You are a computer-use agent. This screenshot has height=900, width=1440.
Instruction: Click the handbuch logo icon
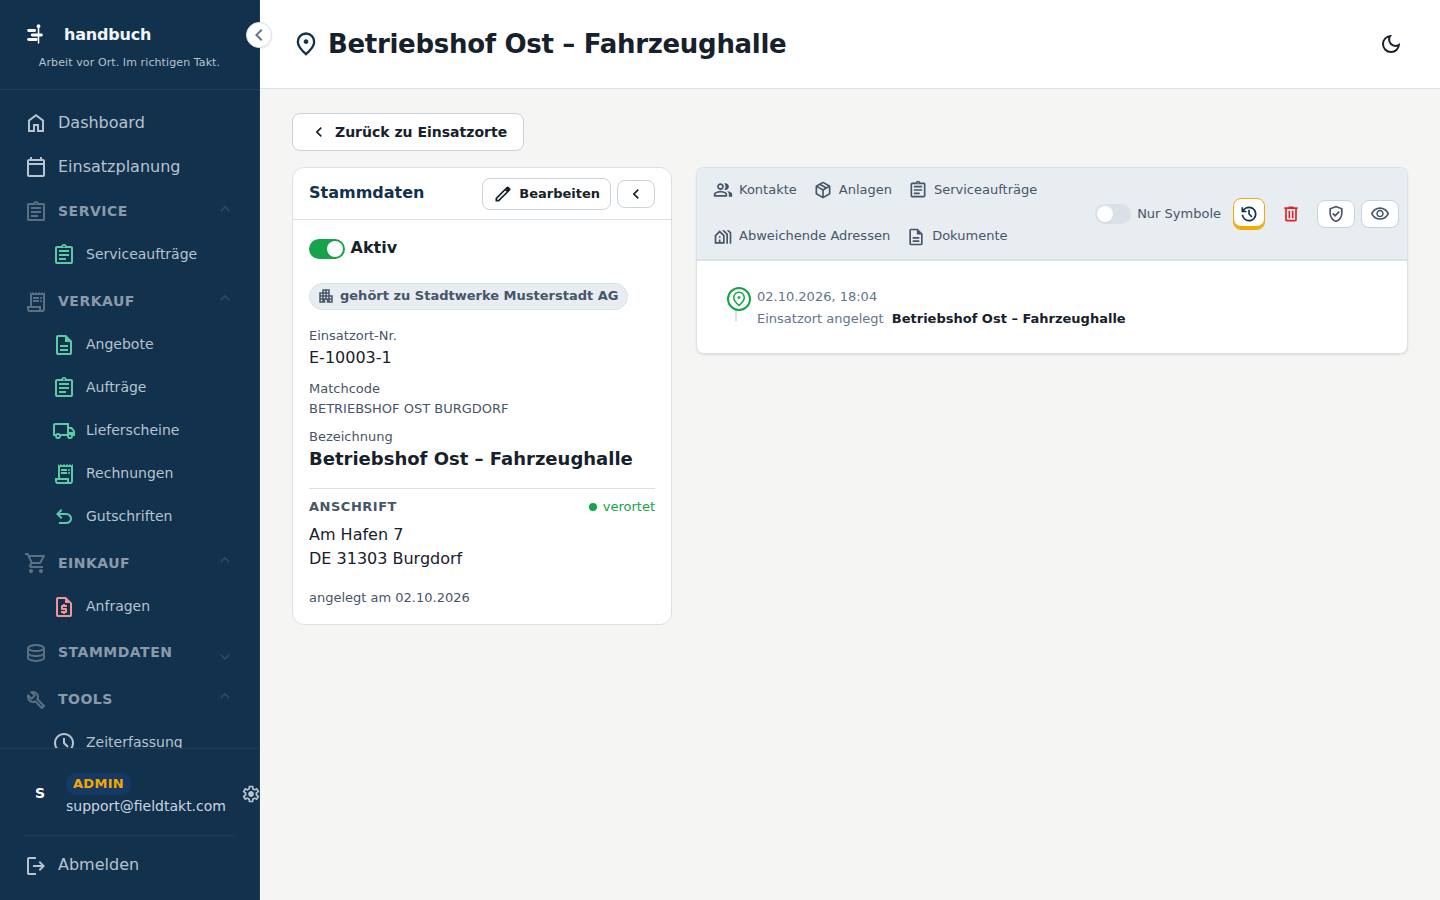tap(36, 34)
